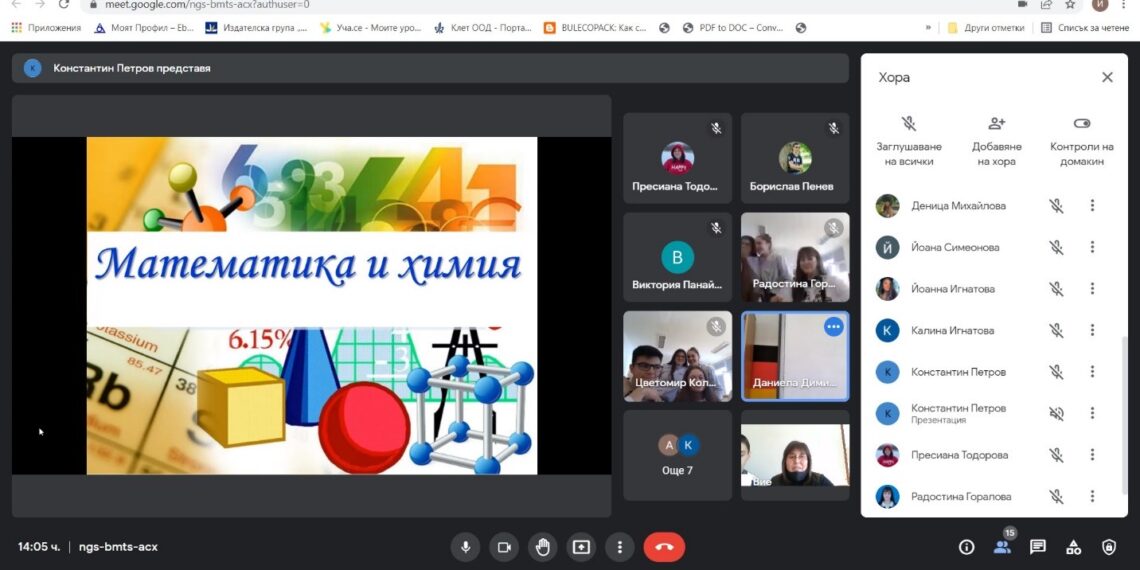Toggle the microphone in the bottom bar
Image resolution: width=1140 pixels, height=570 pixels.
[x=464, y=547]
